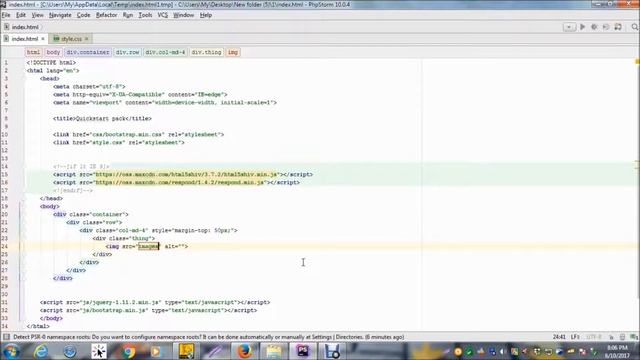Screen dimensions: 640x360
Task: Click the memory indicator icon in status bar
Action: tap(633, 337)
